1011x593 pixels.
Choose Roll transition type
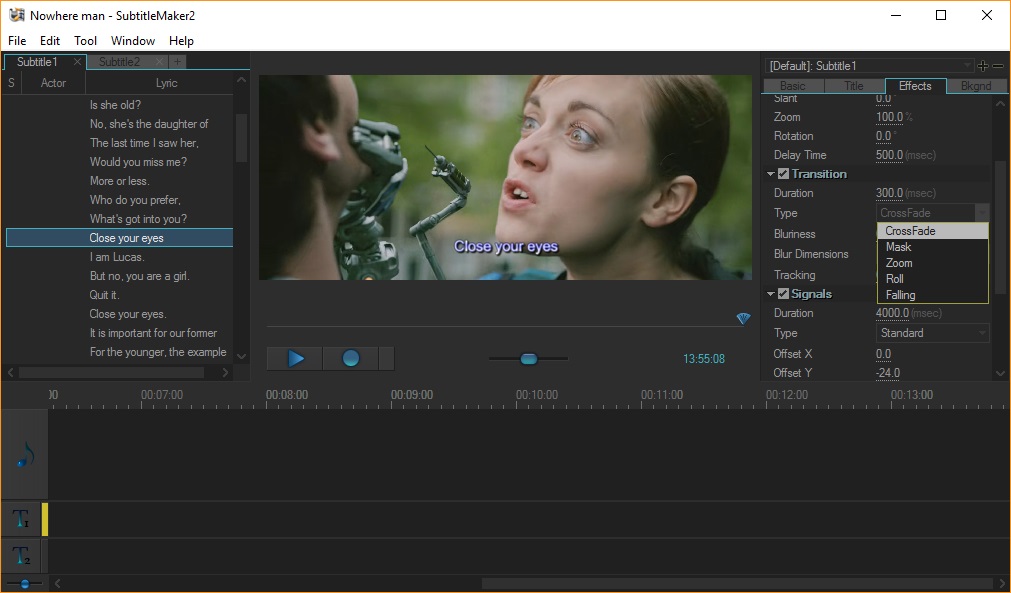[x=932, y=279]
